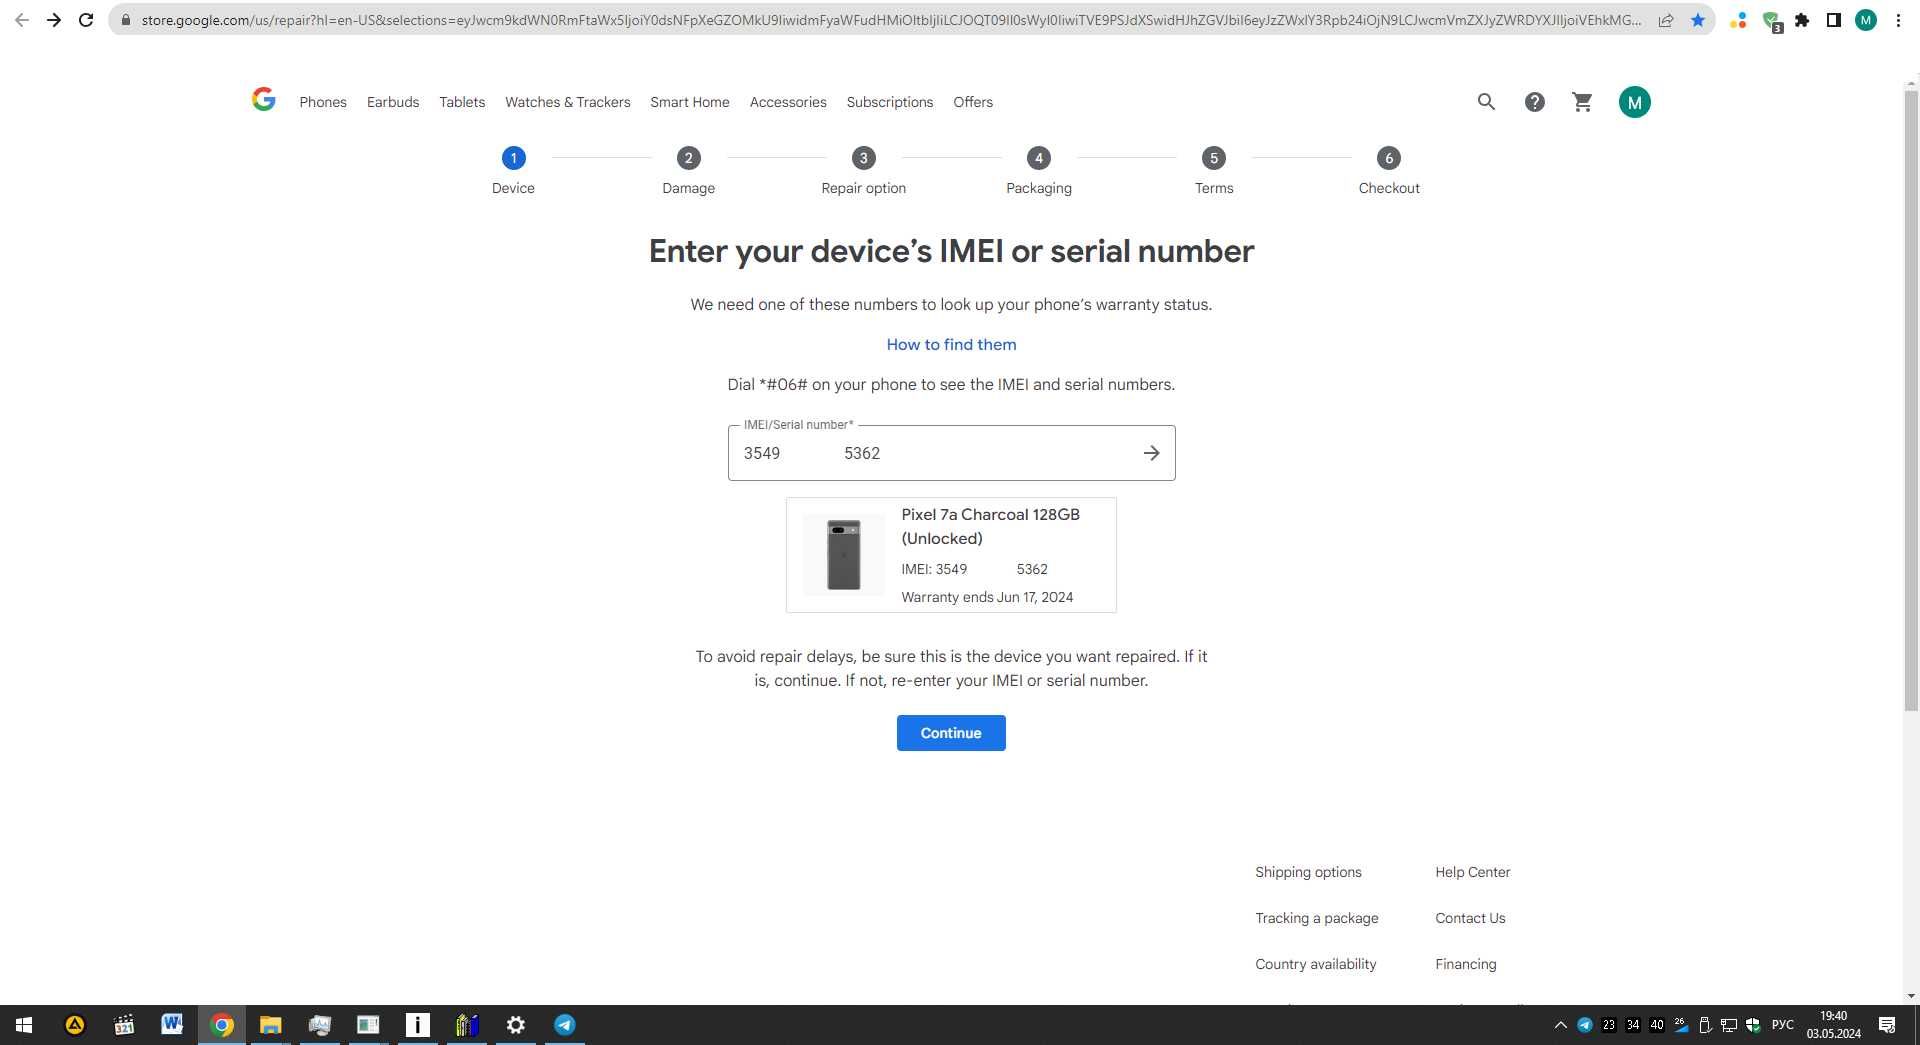Open the Settings gear in the taskbar
This screenshot has width=1920, height=1045.
(515, 1025)
